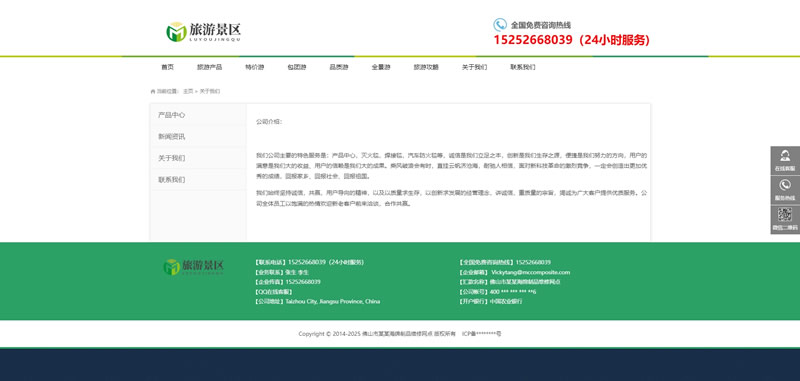The width and height of the screenshot is (800, 381).
Task: Click the 开户银行 中国农业银行 line
Action: (490, 301)
